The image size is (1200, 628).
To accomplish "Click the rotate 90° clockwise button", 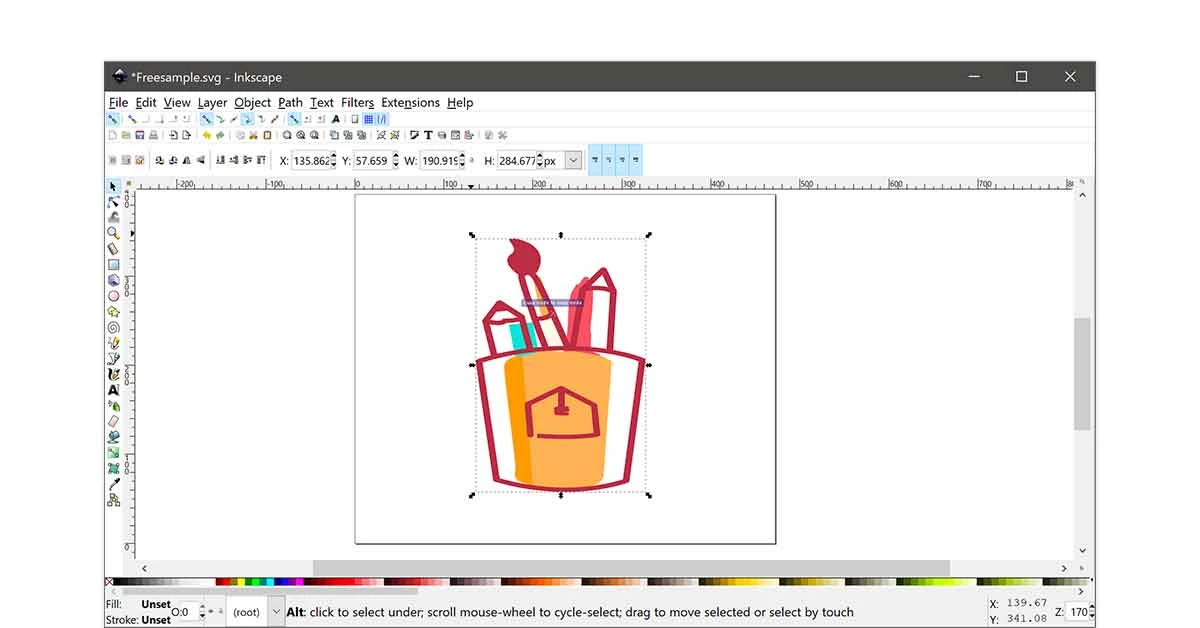I will tap(172, 160).
